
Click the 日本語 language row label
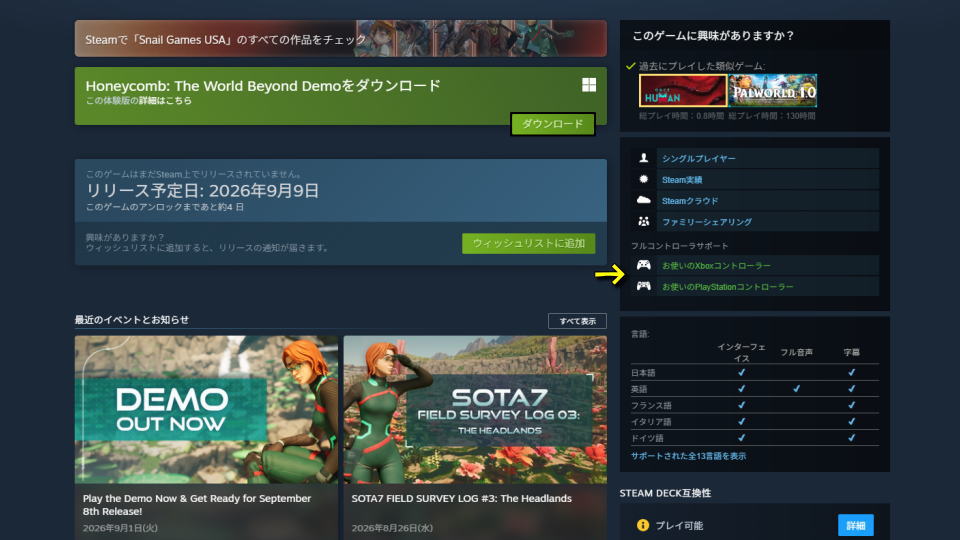coord(643,372)
